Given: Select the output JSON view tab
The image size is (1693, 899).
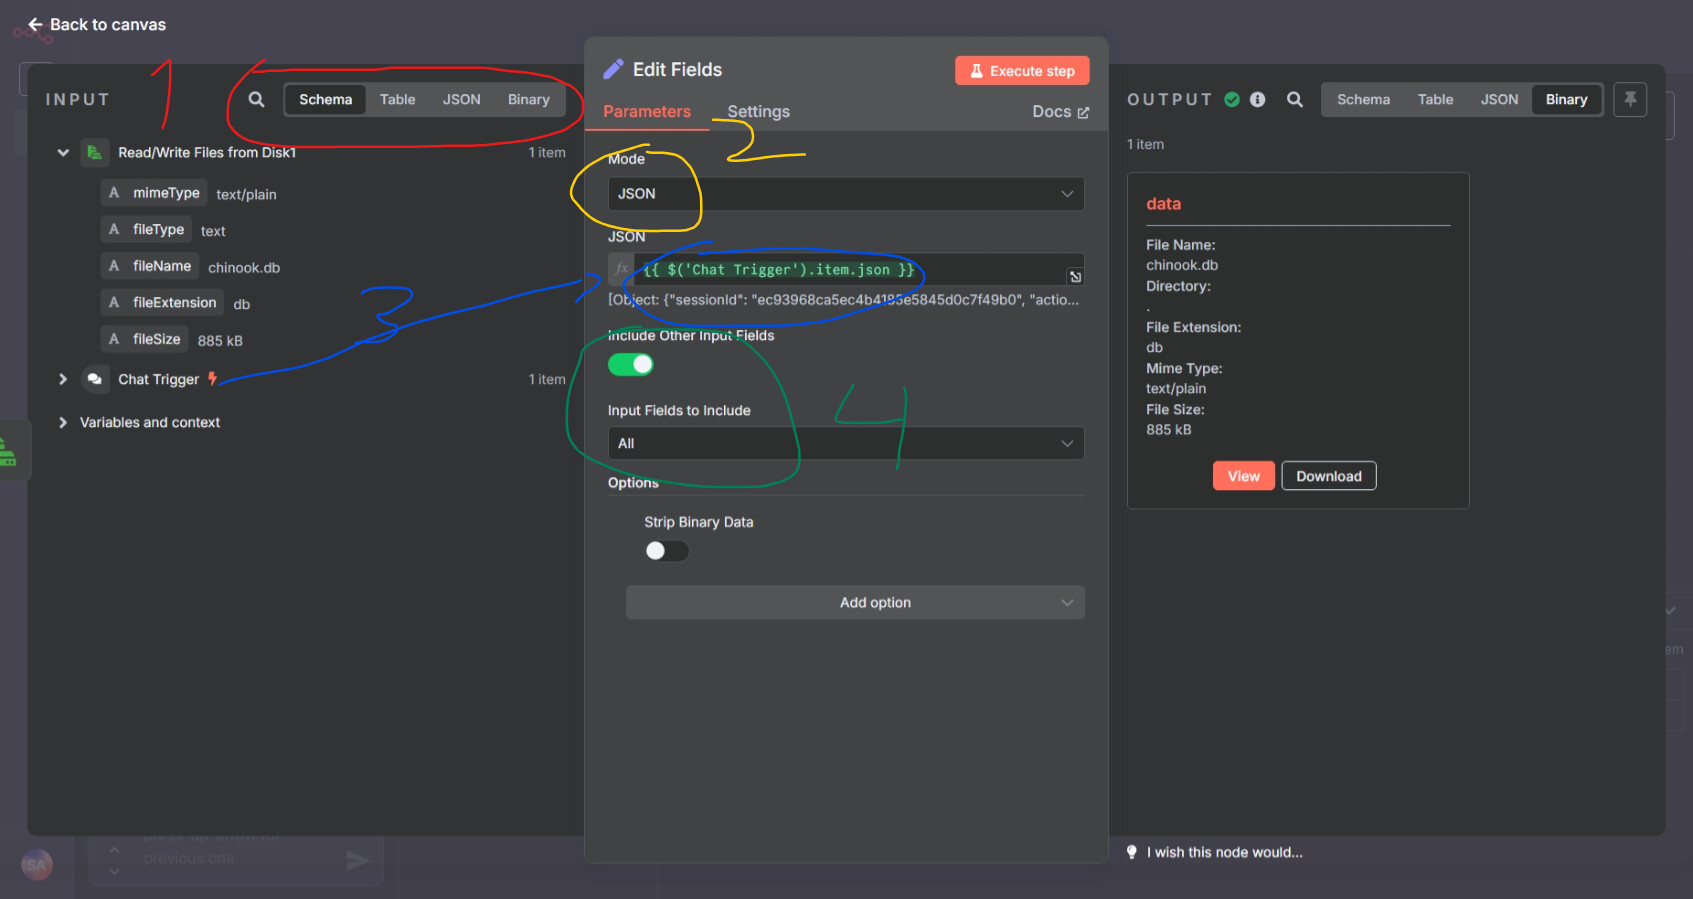Looking at the screenshot, I should tap(1499, 100).
